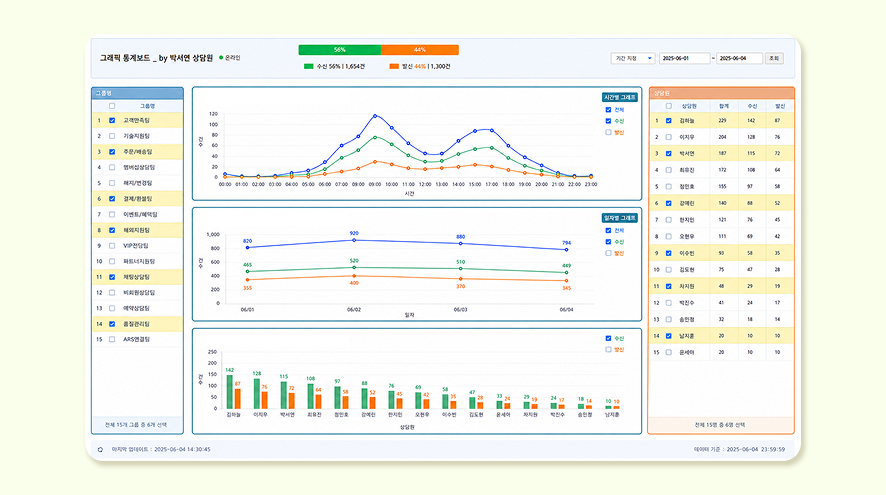Viewport: 886px width, 495px height.
Task: Check 발신 in the 시간별 그래프 legend
Action: (x=609, y=132)
